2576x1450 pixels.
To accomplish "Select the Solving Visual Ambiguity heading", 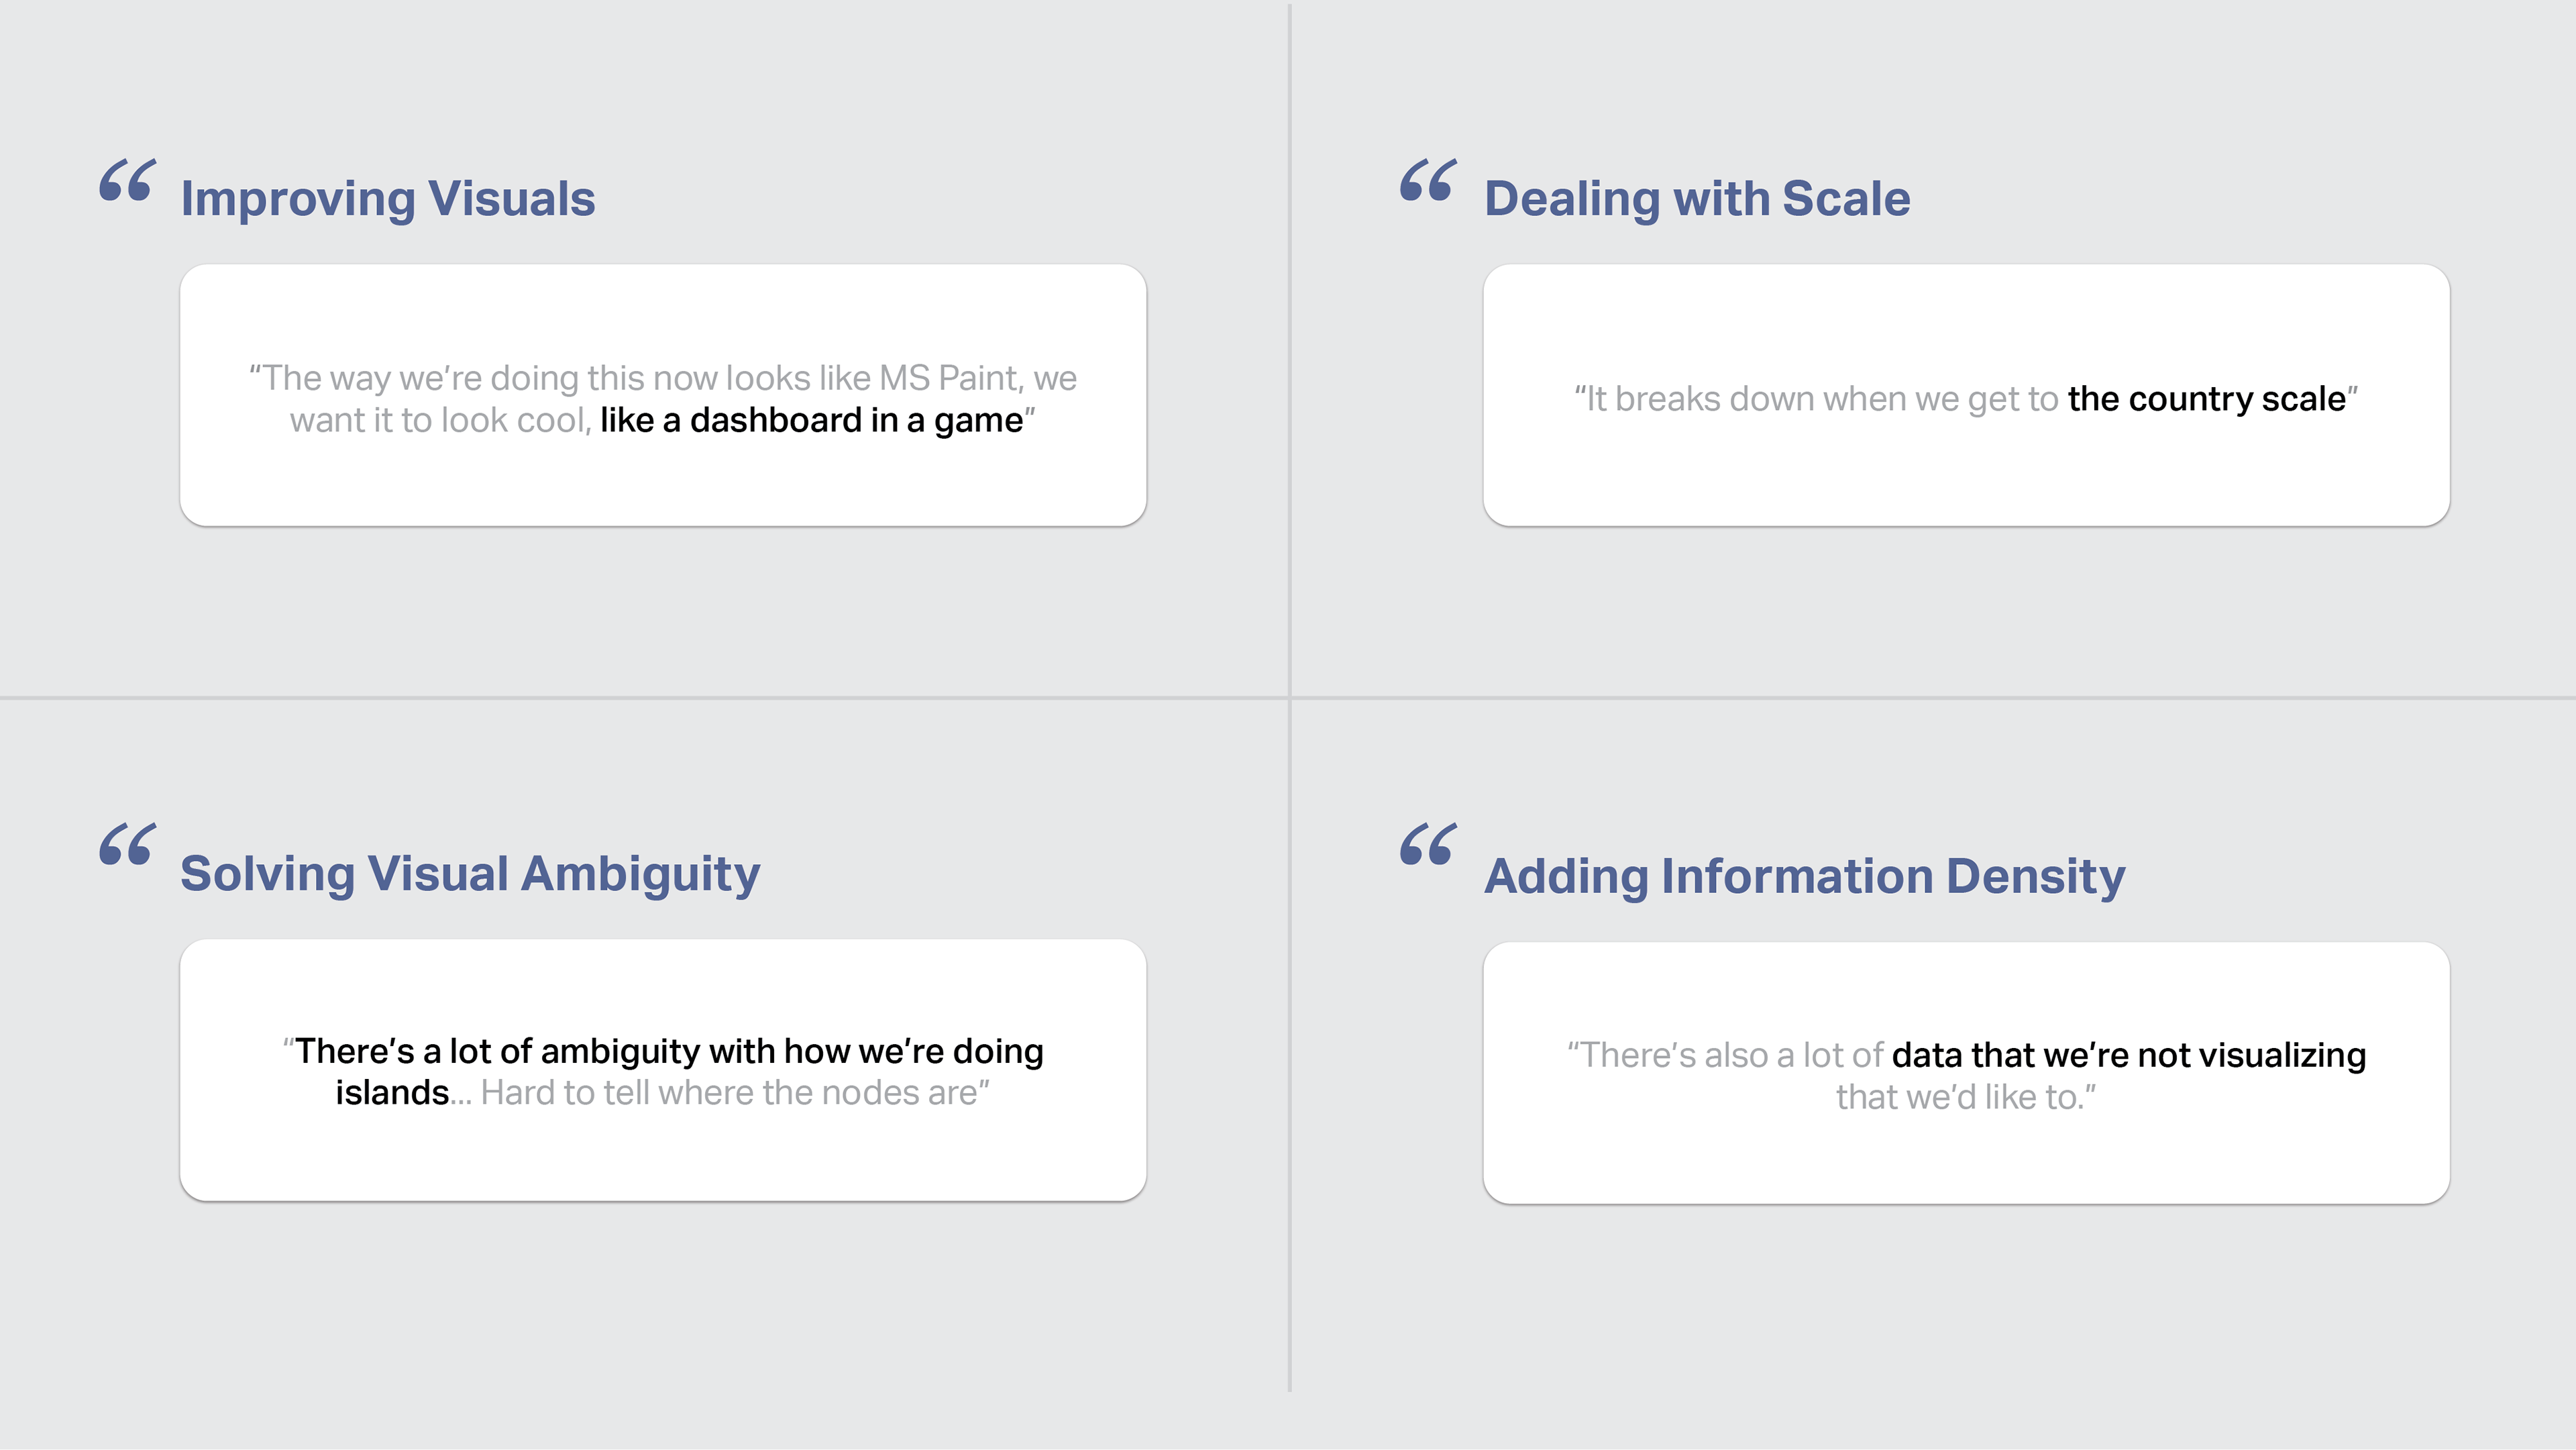I will click(470, 874).
